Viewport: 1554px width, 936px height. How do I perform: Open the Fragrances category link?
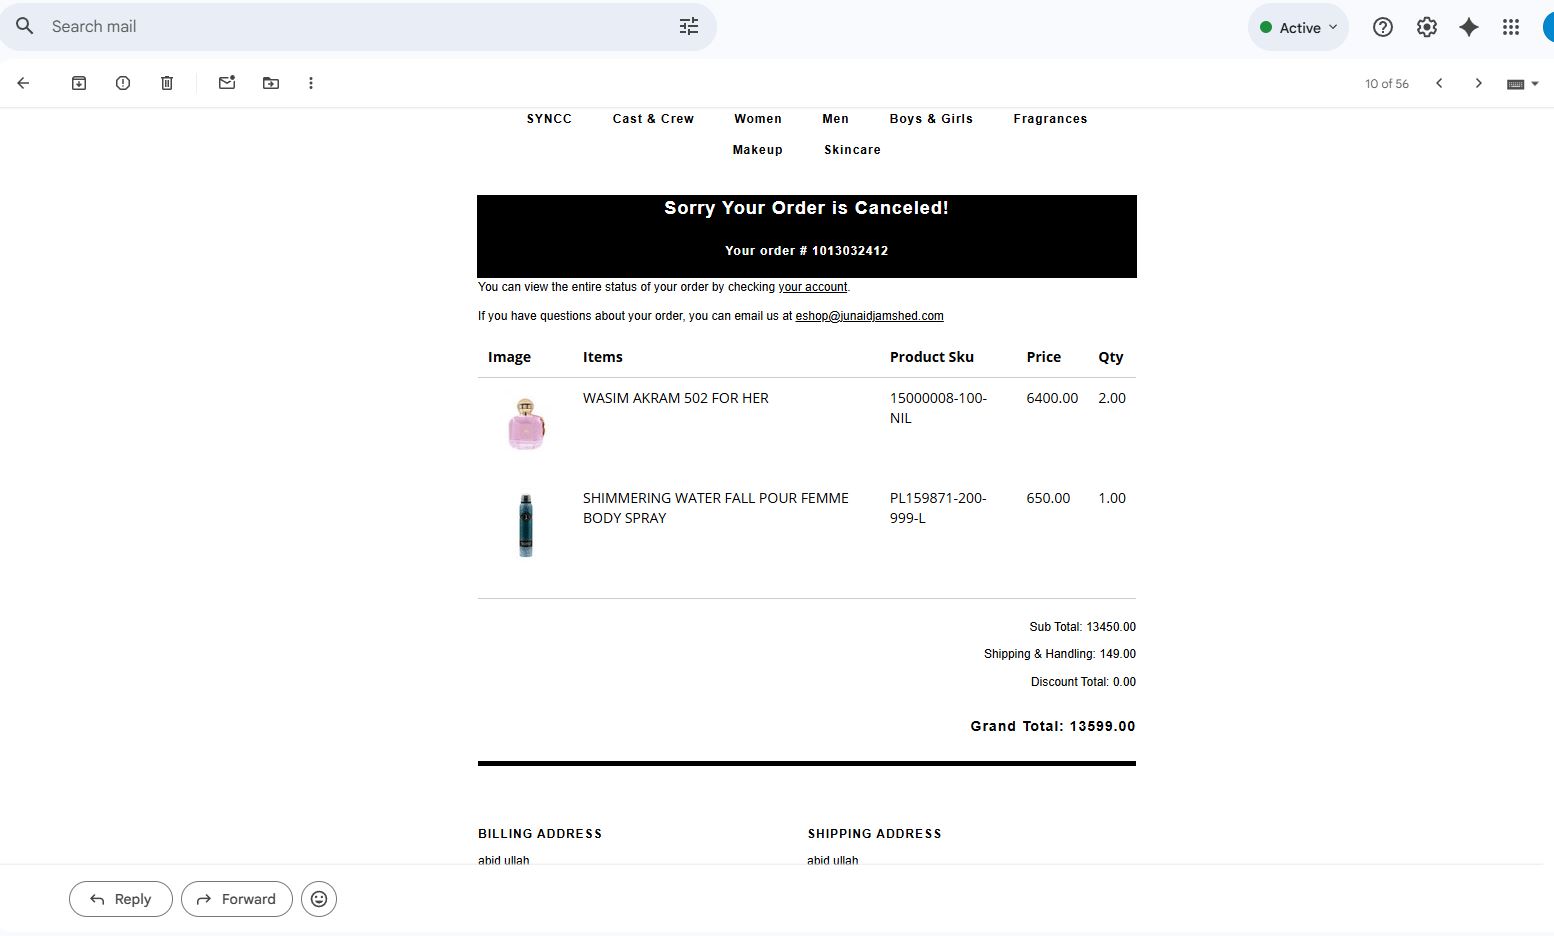pyautogui.click(x=1050, y=119)
